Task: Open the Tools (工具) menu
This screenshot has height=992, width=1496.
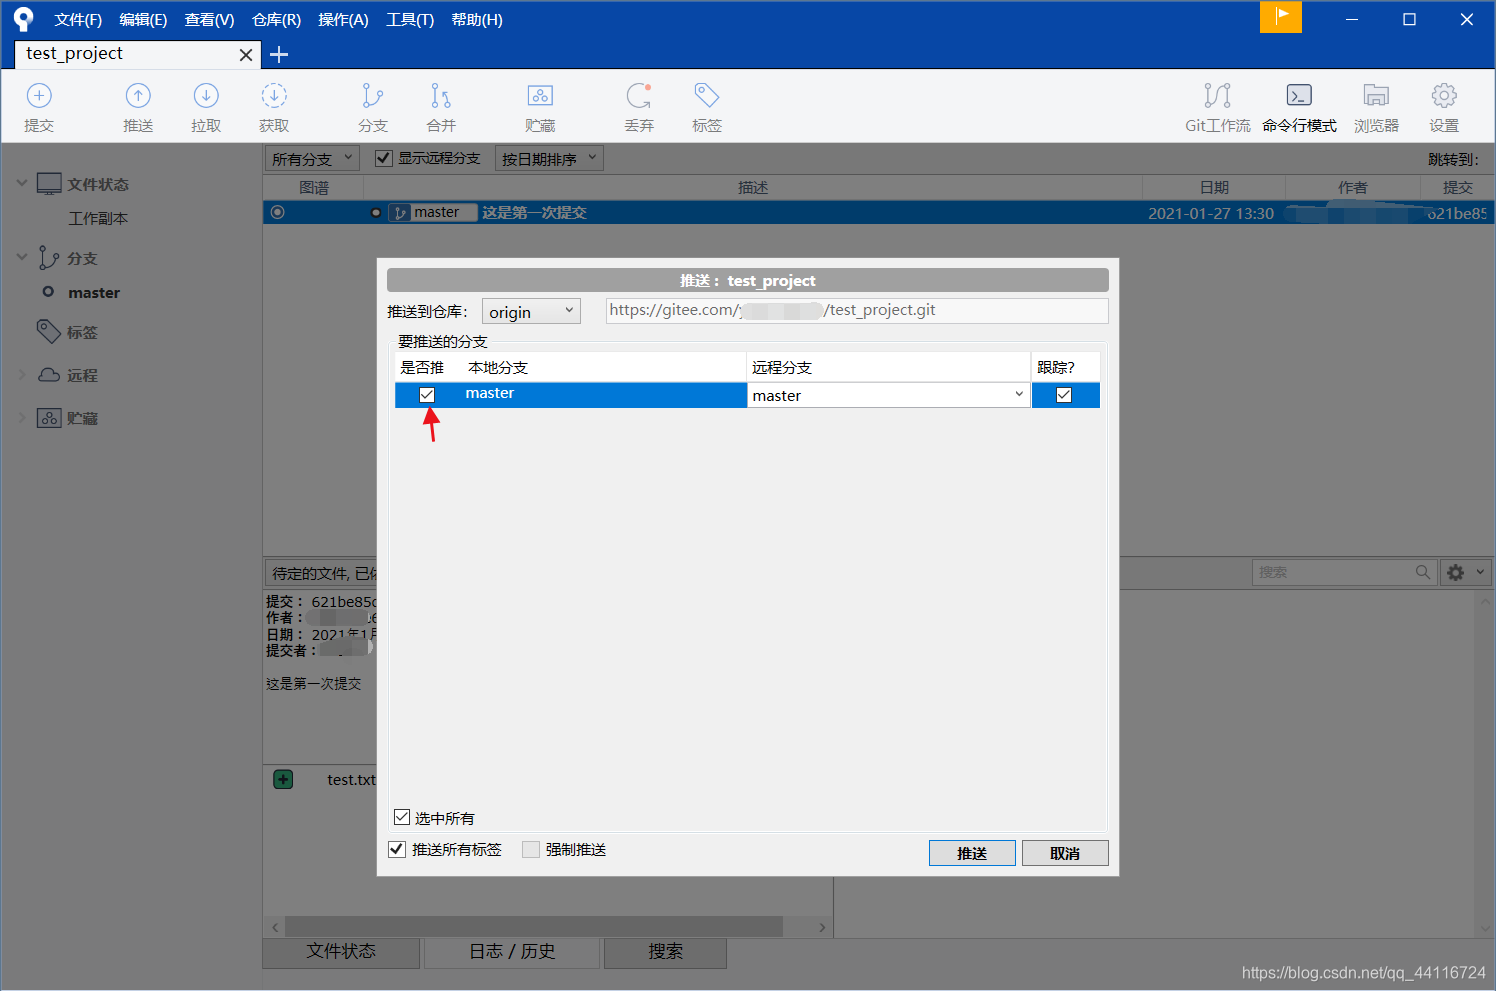Action: click(410, 20)
